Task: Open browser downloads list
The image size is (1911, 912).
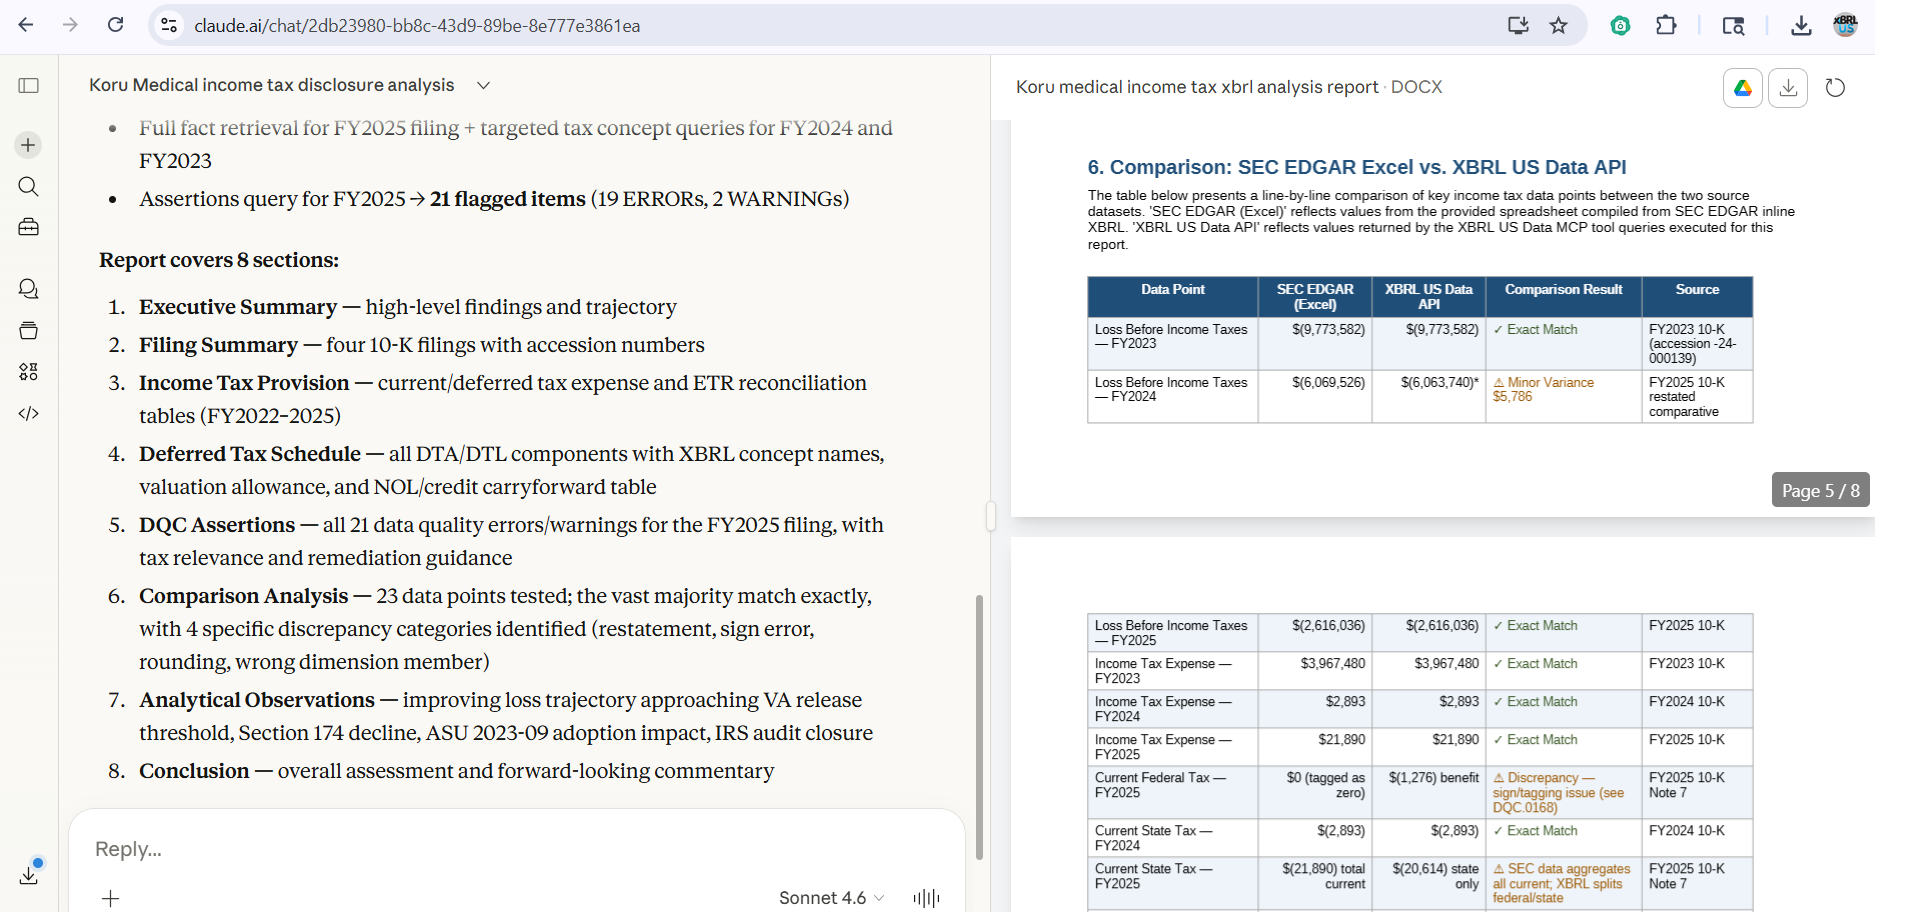Action: [x=1800, y=26]
